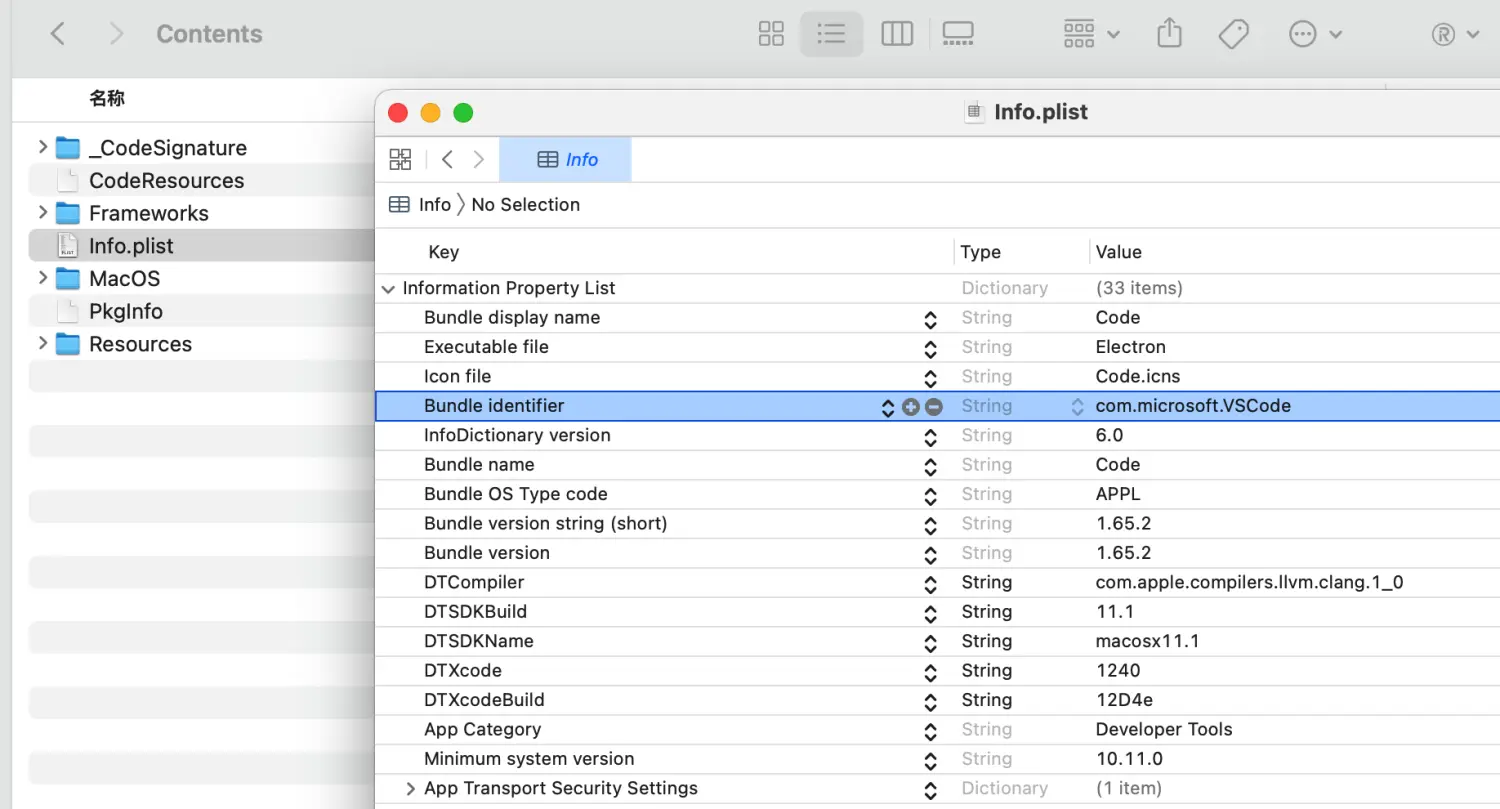Expand the Frameworks folder
1500x809 pixels.
[x=42, y=213]
